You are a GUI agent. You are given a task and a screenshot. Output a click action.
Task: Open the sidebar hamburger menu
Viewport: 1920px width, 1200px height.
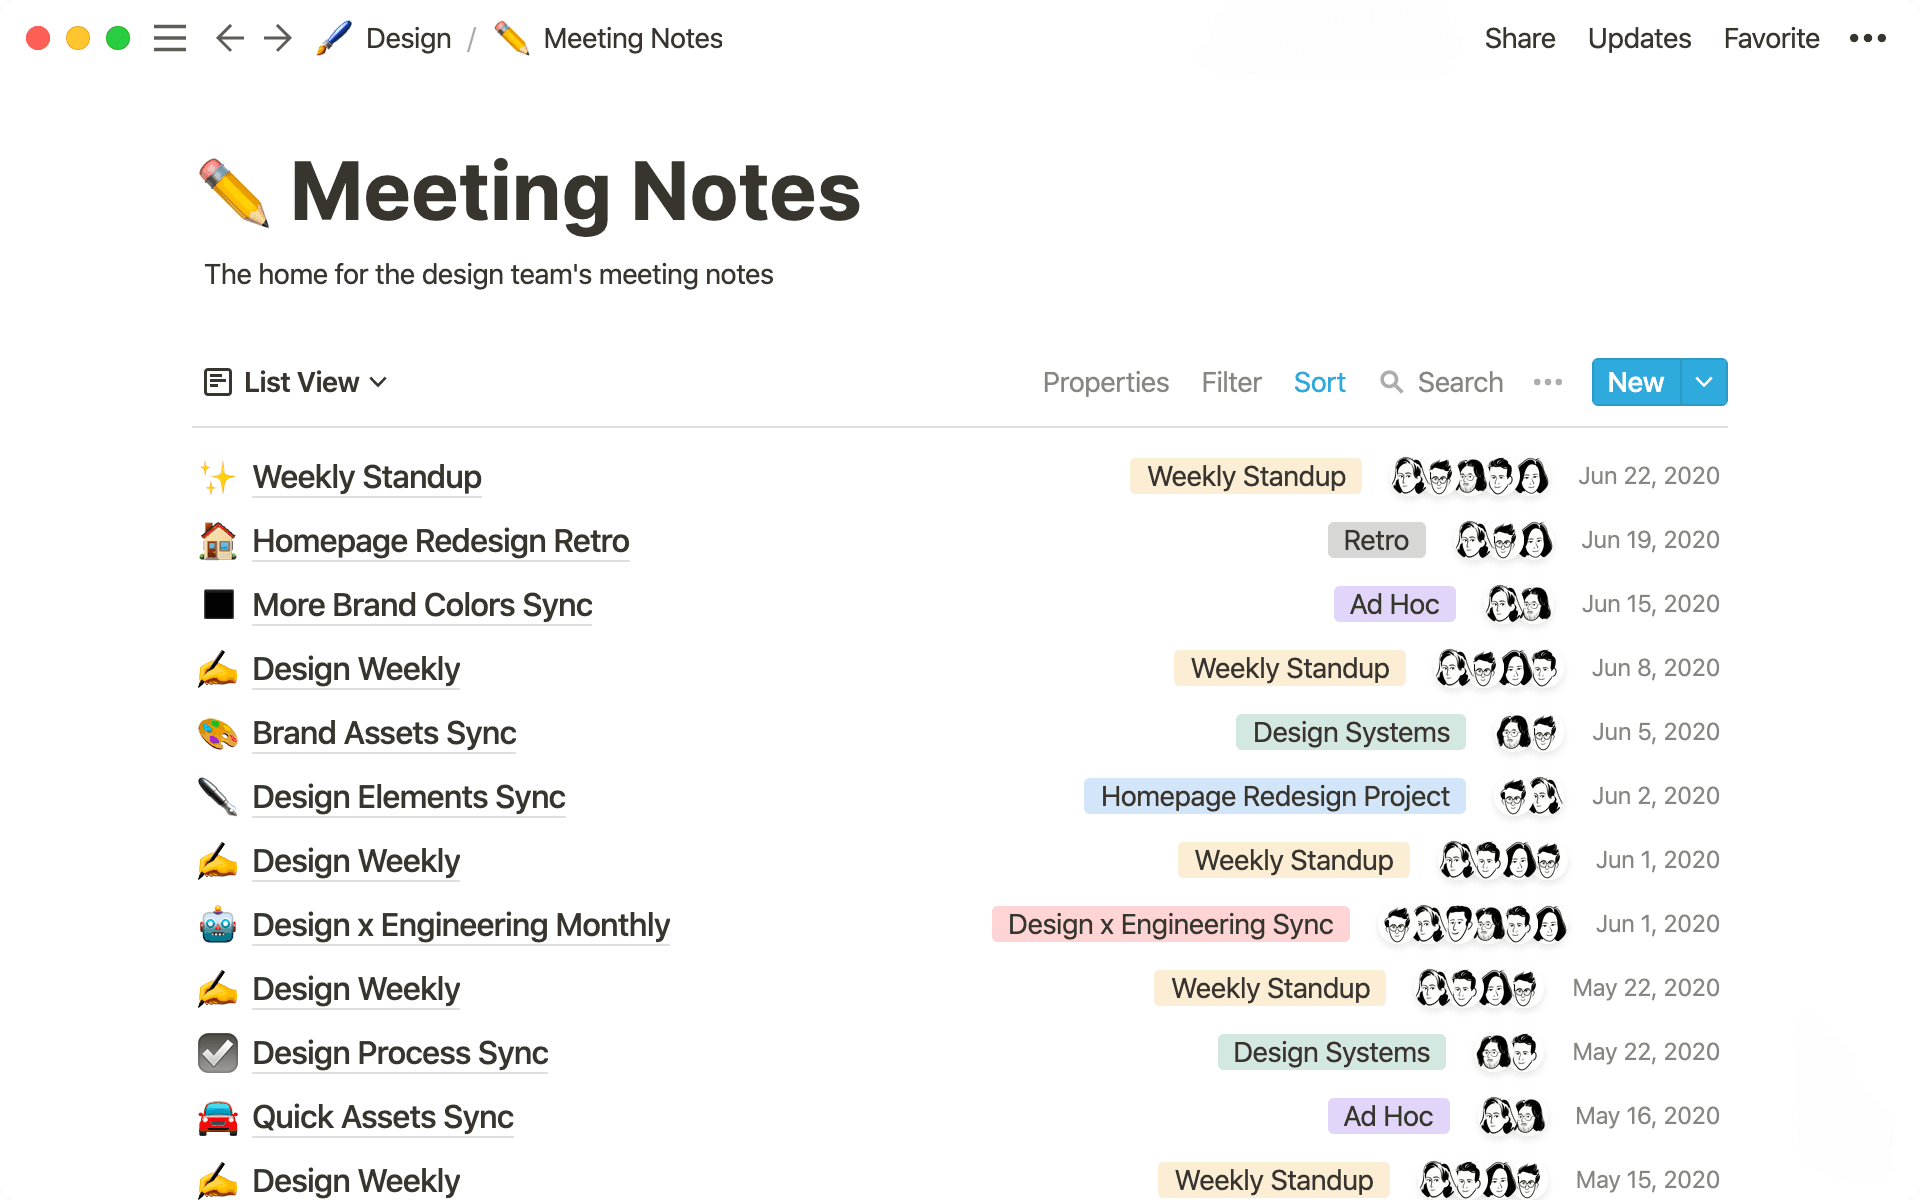click(170, 38)
